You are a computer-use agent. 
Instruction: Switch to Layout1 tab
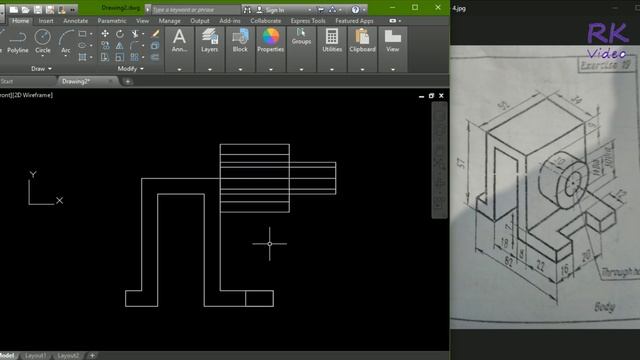click(36, 356)
